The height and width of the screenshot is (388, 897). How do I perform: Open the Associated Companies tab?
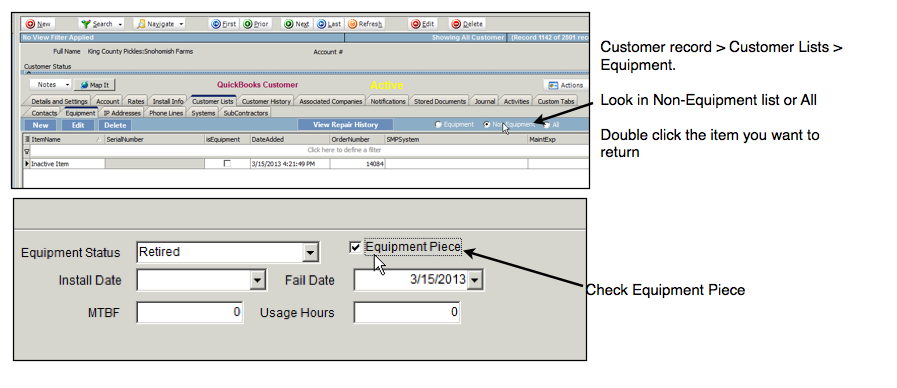tap(331, 101)
